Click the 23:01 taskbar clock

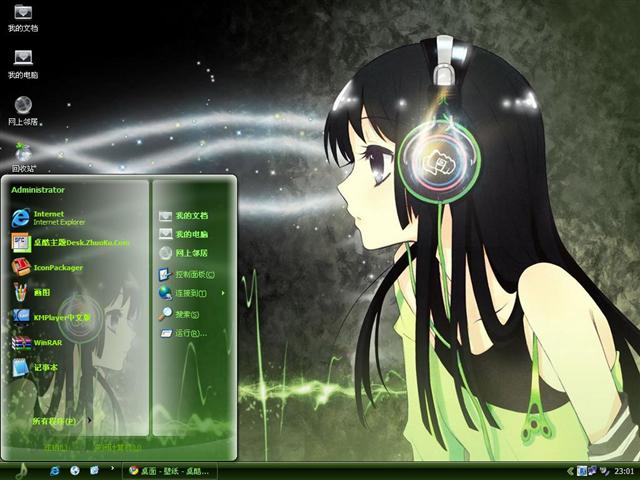(624, 471)
